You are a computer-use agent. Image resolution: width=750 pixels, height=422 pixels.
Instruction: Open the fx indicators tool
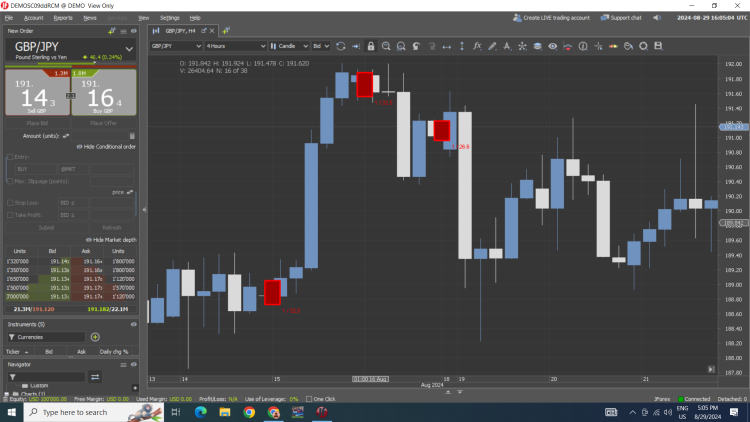click(477, 46)
